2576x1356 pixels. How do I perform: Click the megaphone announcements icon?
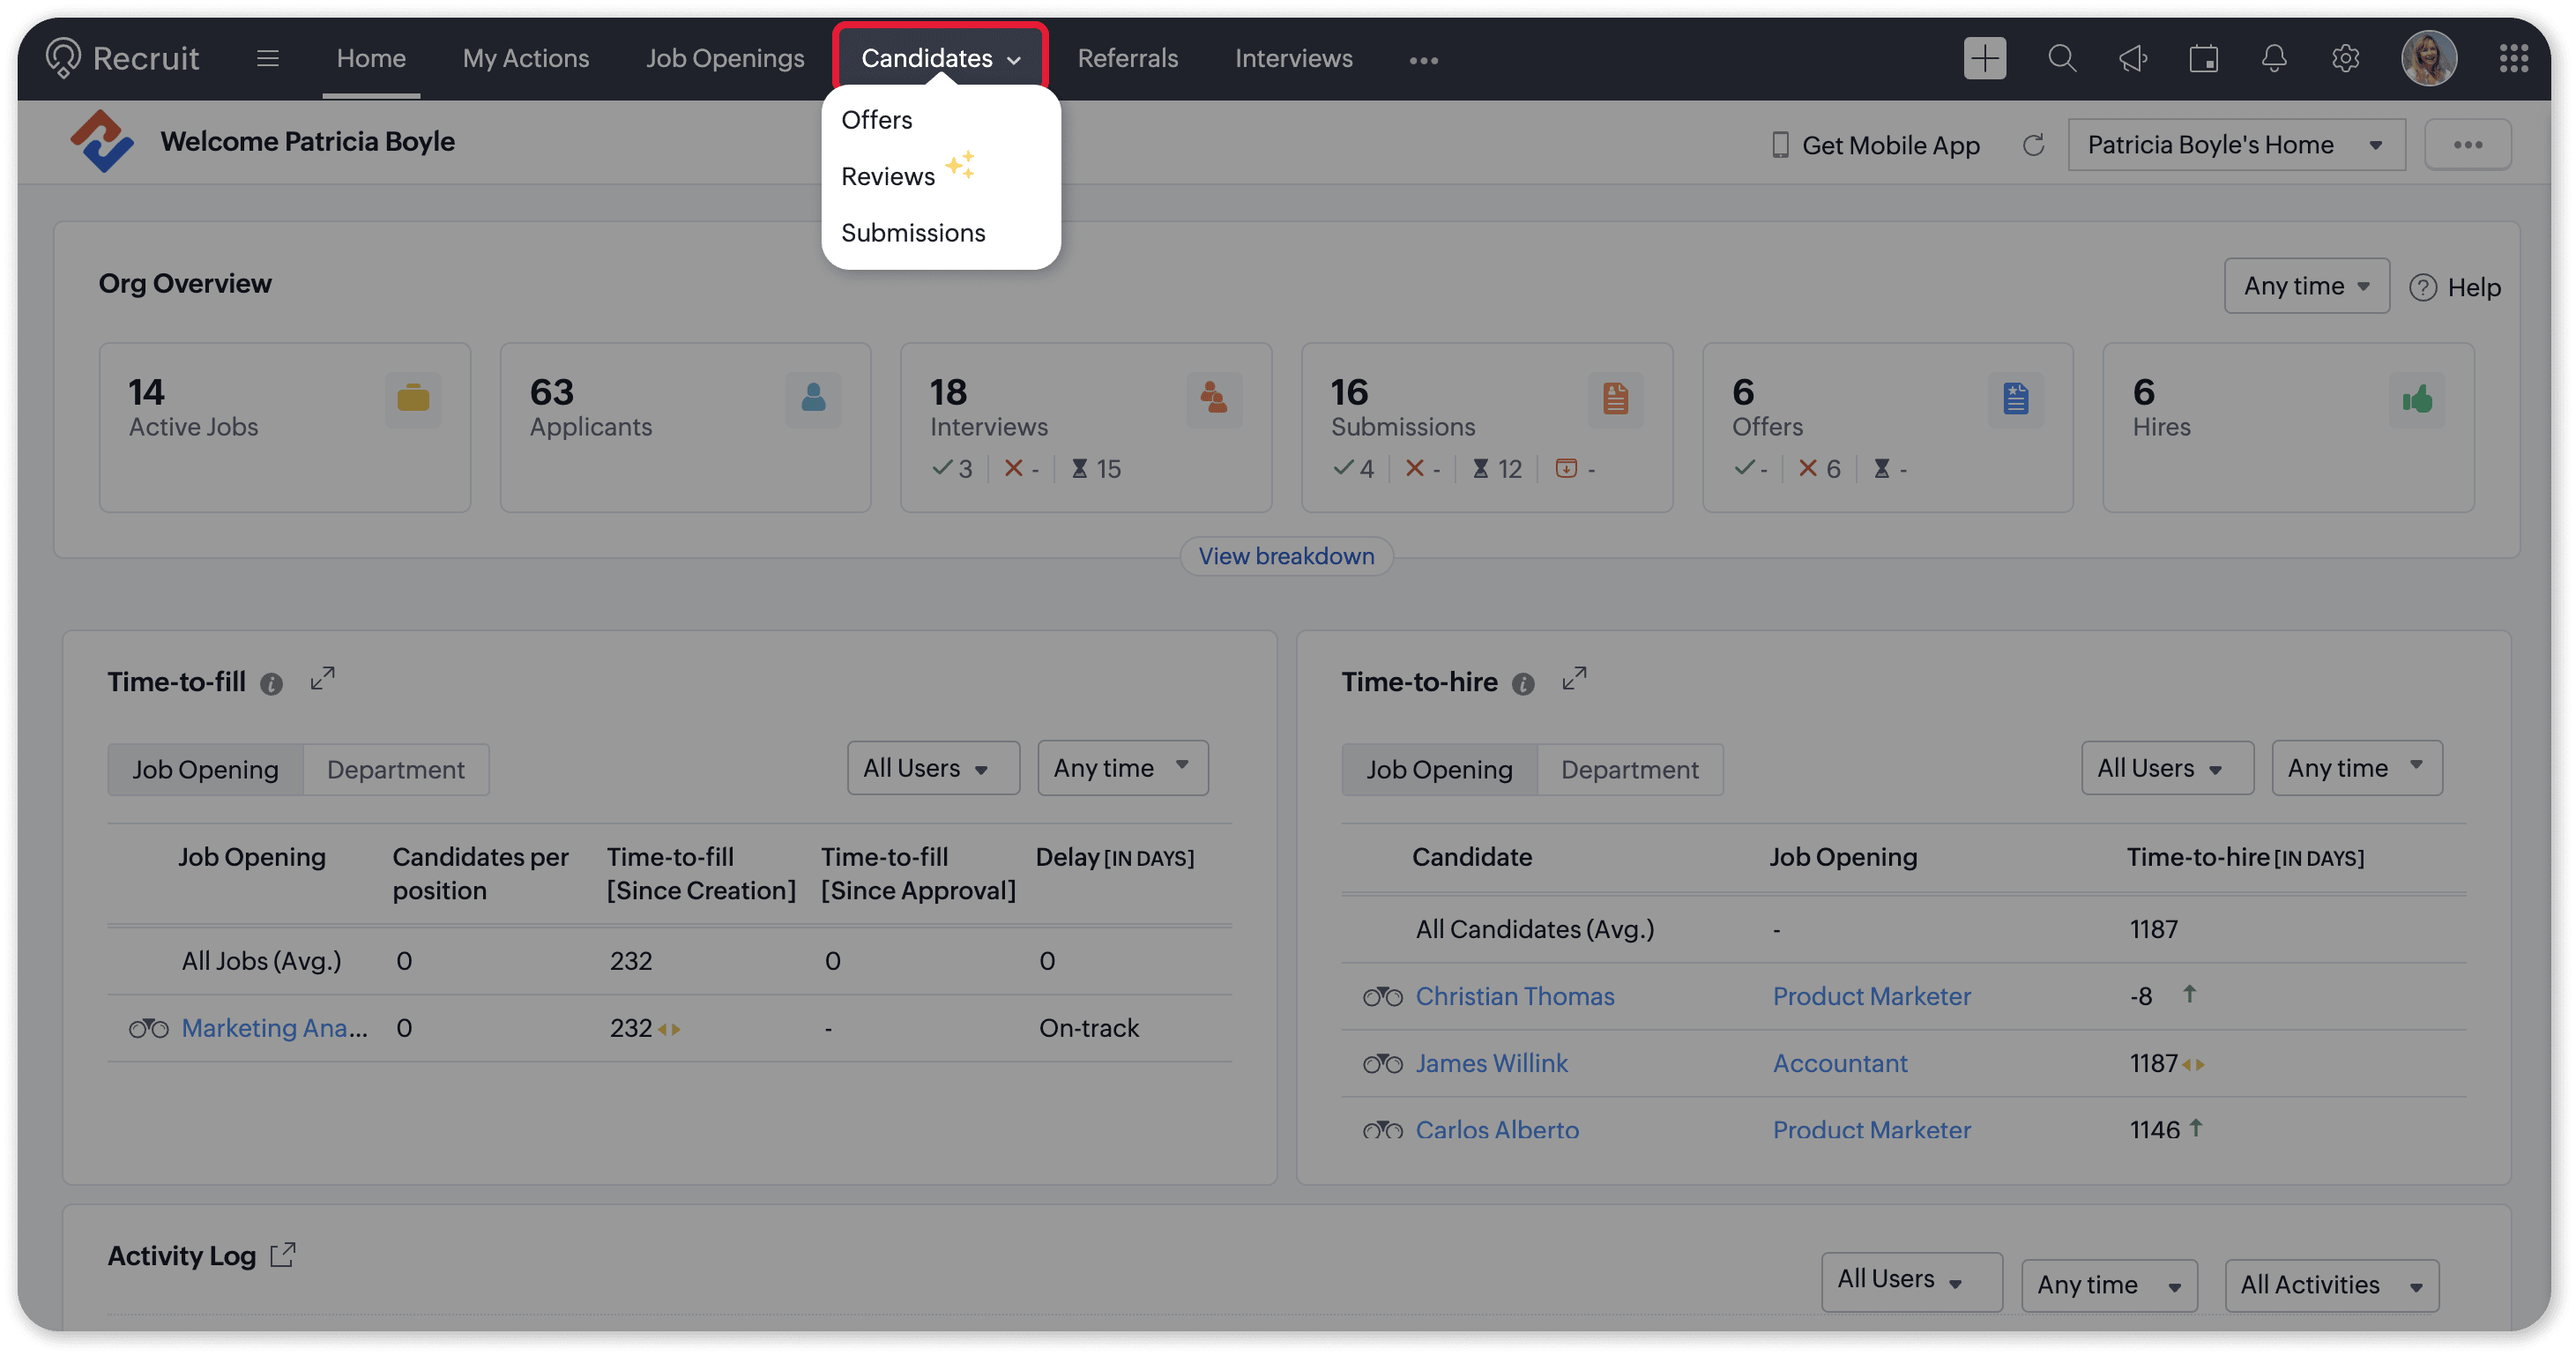click(x=2132, y=58)
